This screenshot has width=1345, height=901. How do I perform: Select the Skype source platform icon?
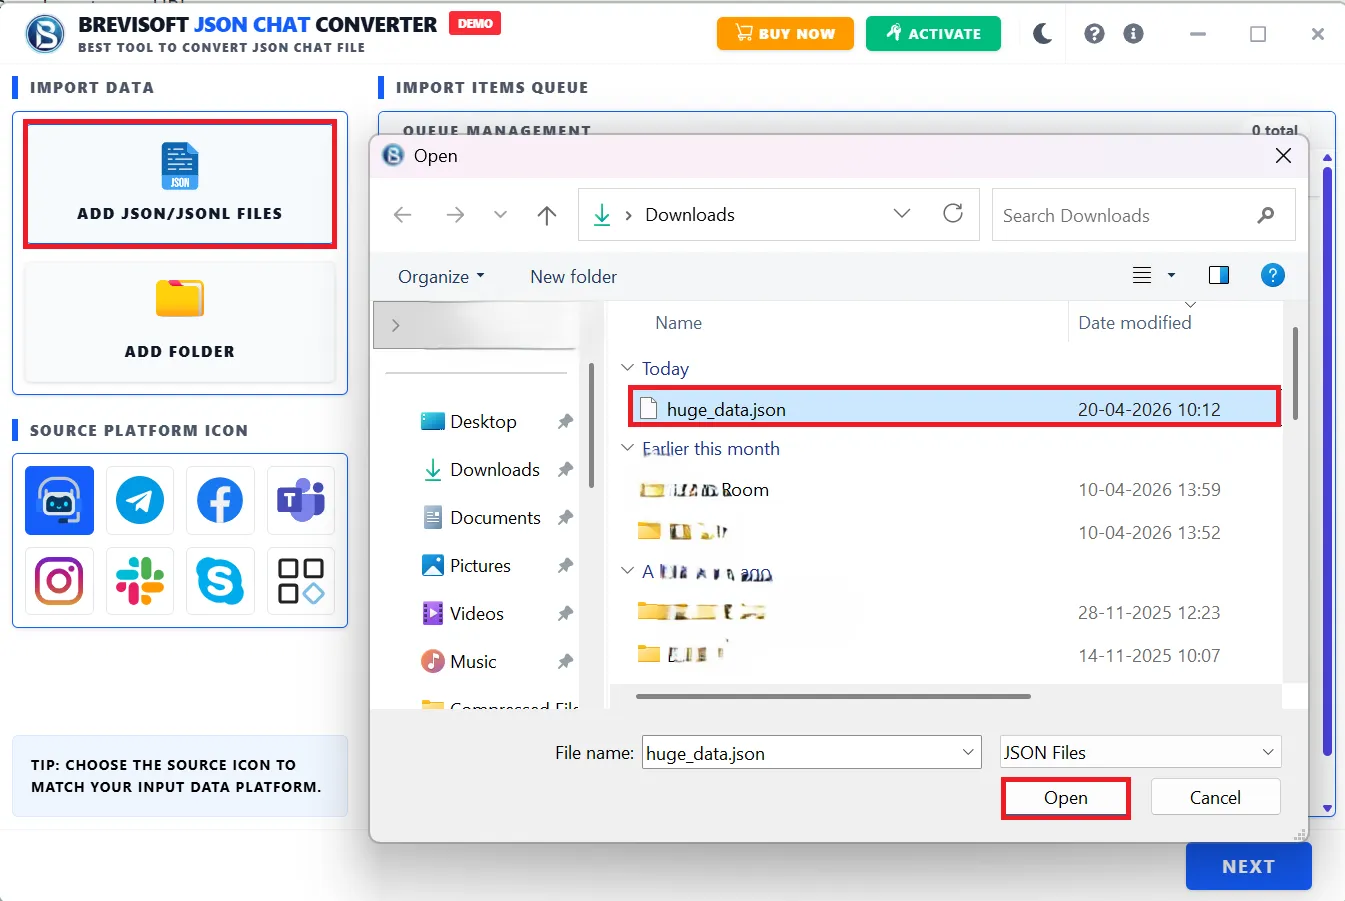click(x=220, y=581)
